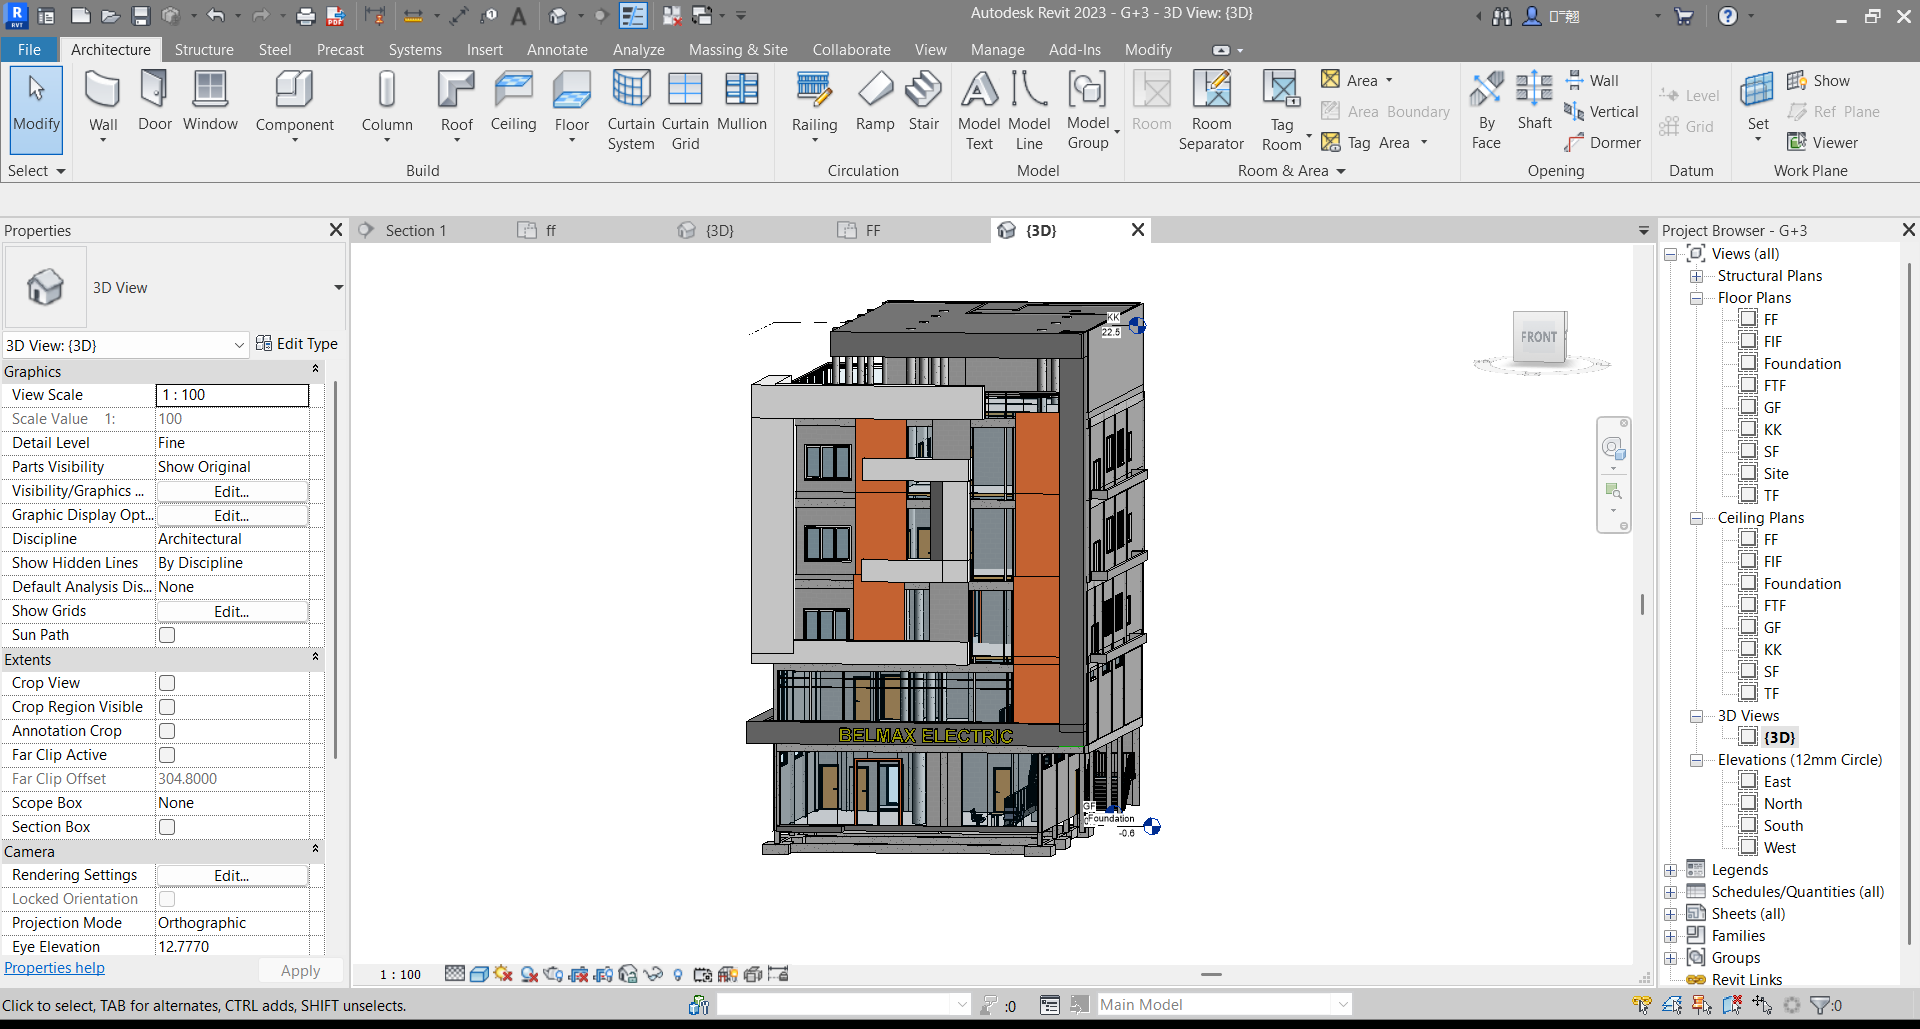Click the Component tool icon
Image resolution: width=1920 pixels, height=1029 pixels.
tap(294, 90)
